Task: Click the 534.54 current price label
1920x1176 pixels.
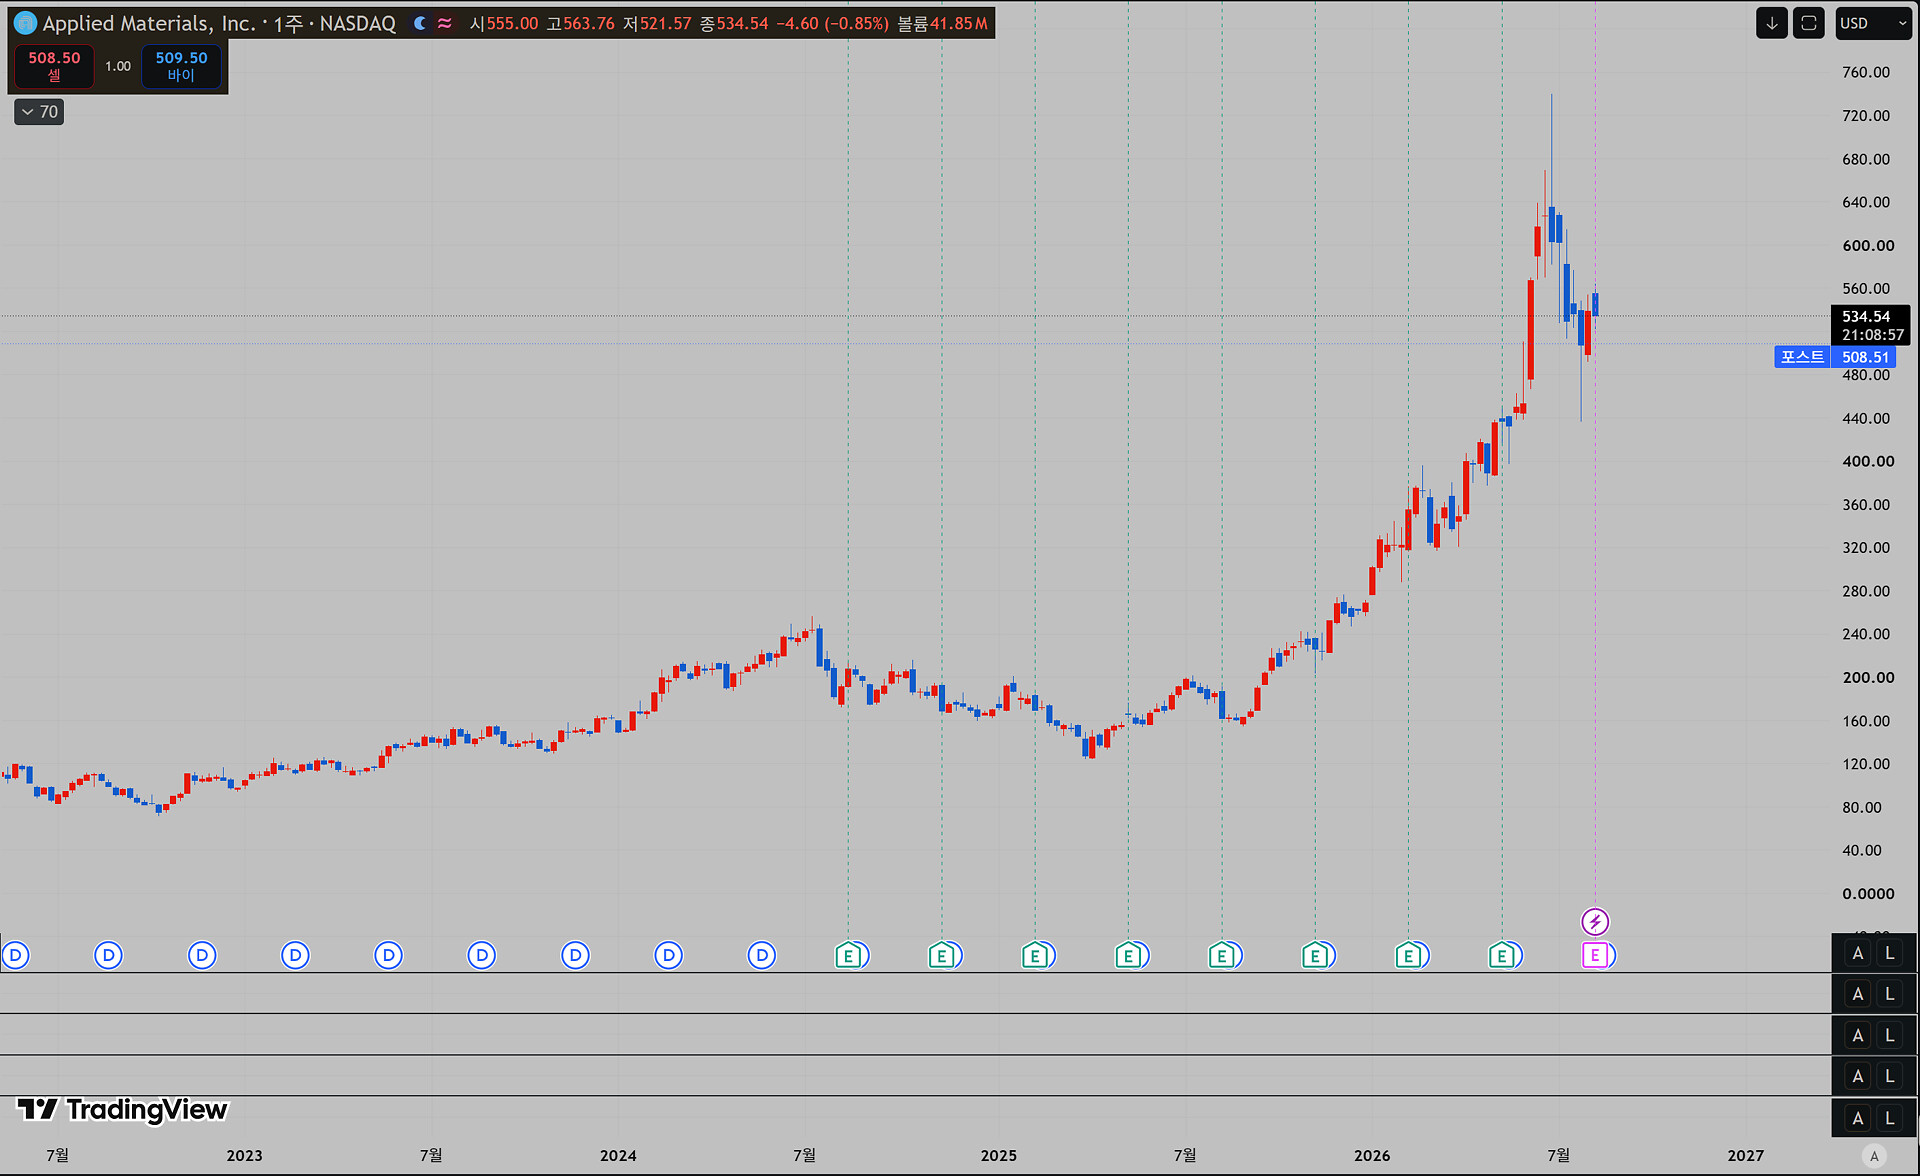Action: coord(1866,316)
